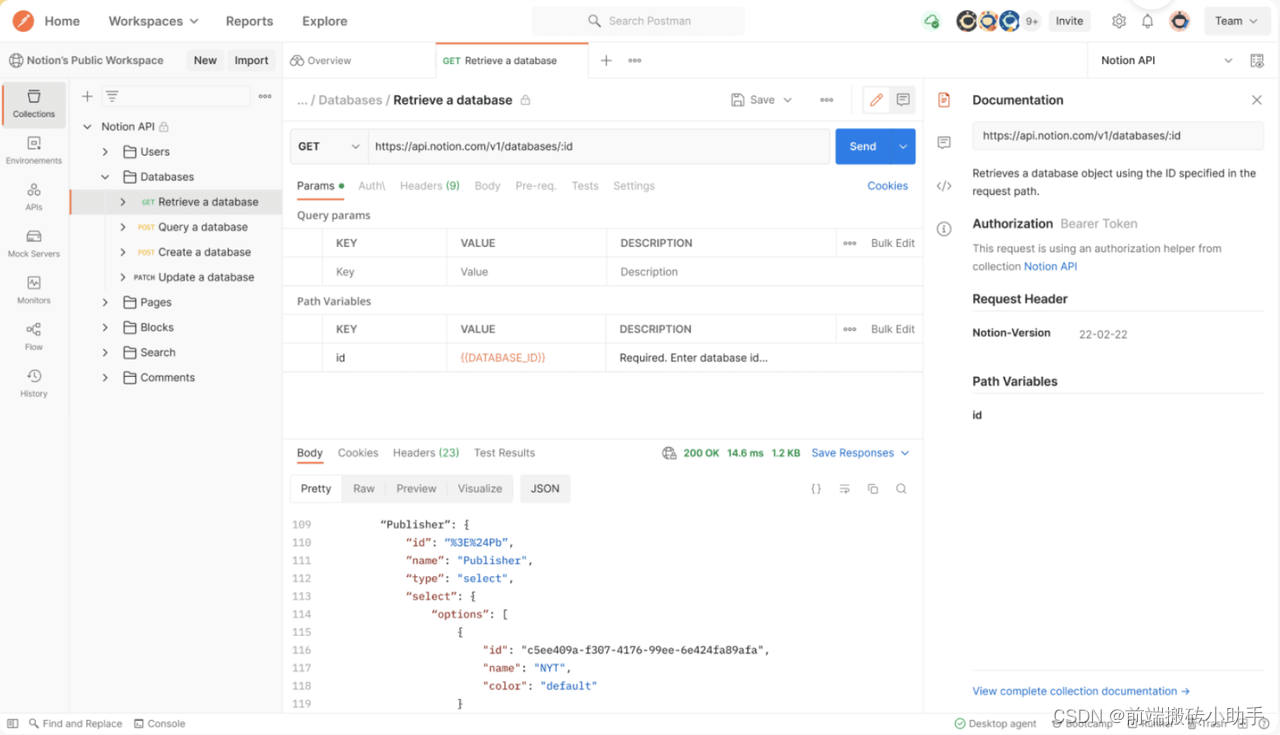
Task: Expand the Blocks folder
Action: click(105, 327)
